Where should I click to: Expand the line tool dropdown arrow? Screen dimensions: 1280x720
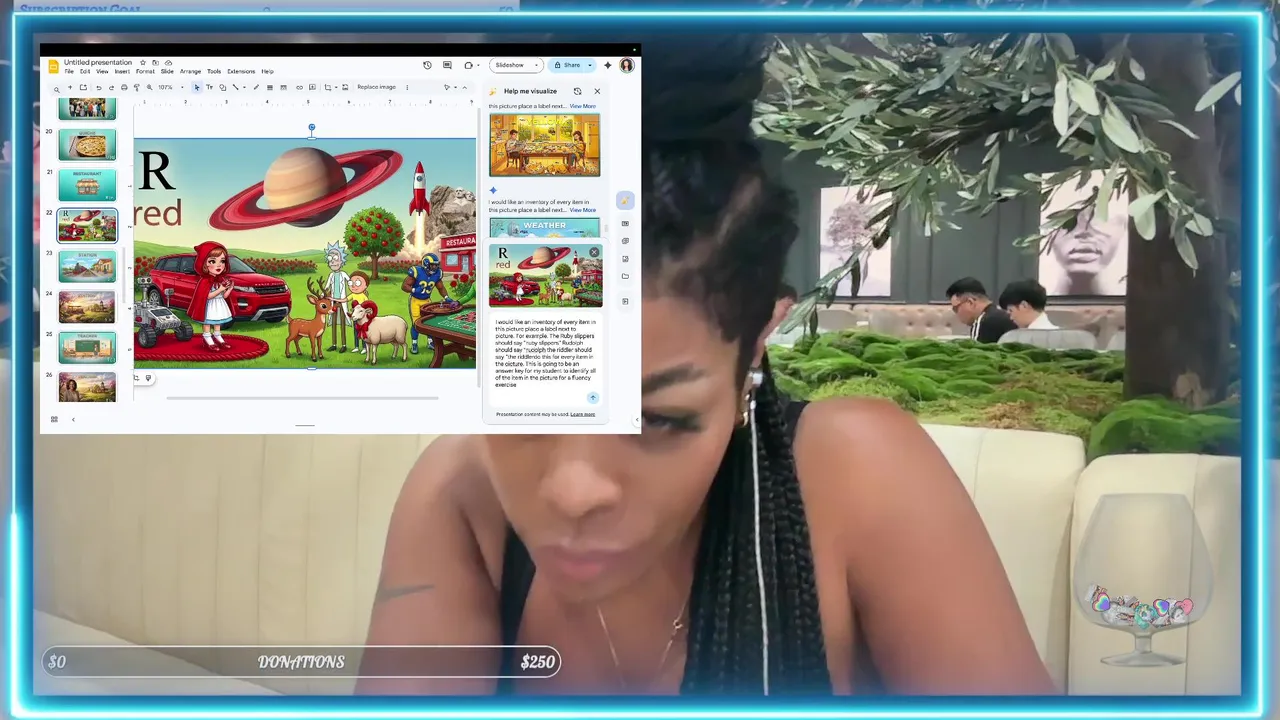(x=244, y=87)
